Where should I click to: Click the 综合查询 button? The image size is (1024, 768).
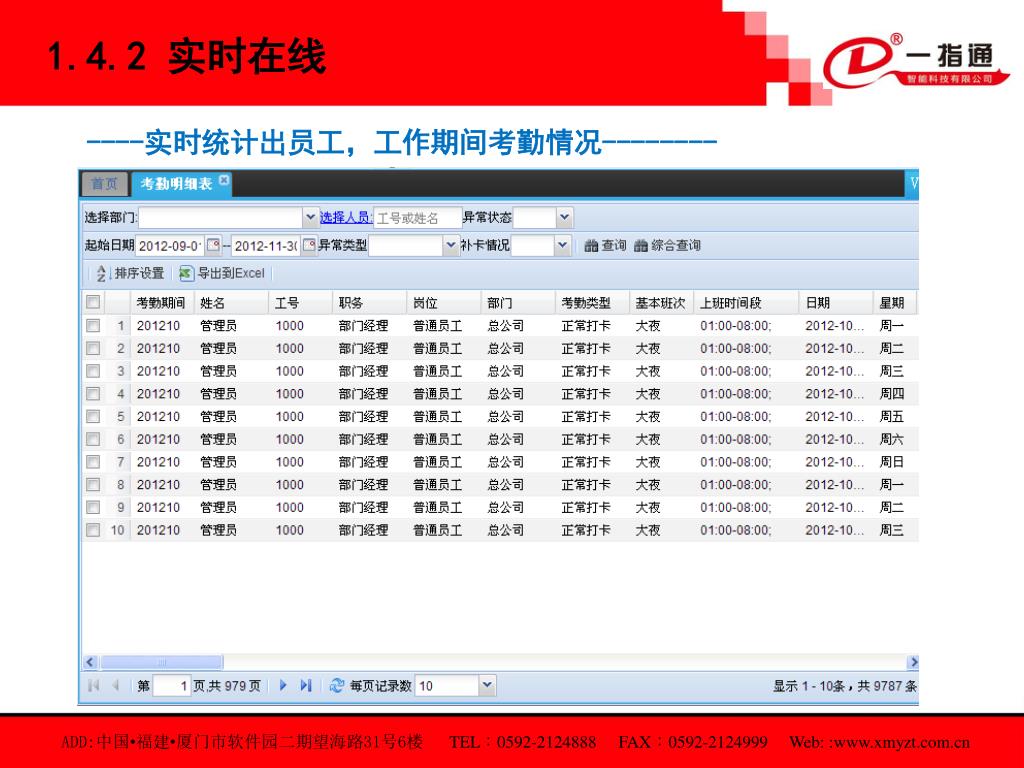pyautogui.click(x=667, y=246)
